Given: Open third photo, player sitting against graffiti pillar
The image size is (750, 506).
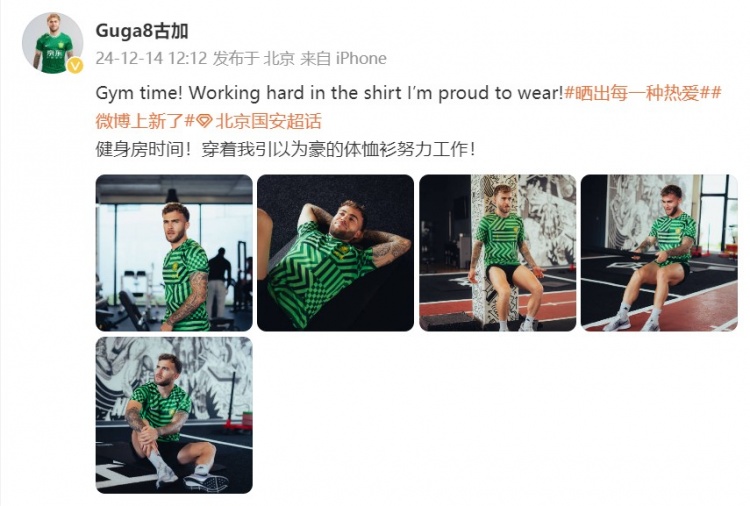Looking at the screenshot, I should coord(497,253).
